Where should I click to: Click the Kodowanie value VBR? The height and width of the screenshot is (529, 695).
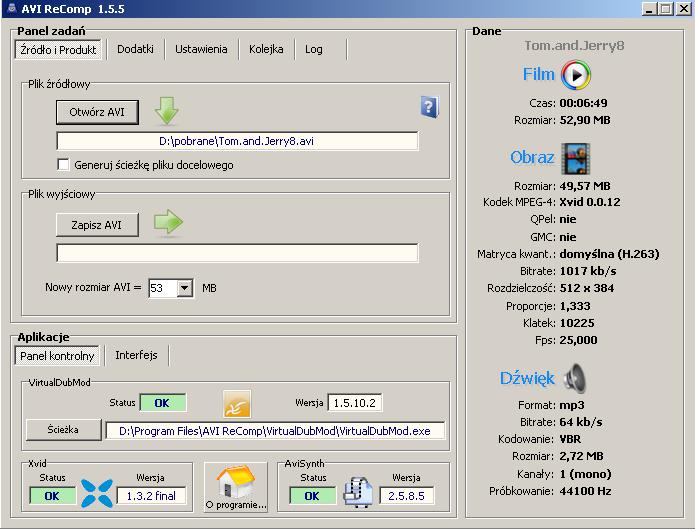click(570, 439)
